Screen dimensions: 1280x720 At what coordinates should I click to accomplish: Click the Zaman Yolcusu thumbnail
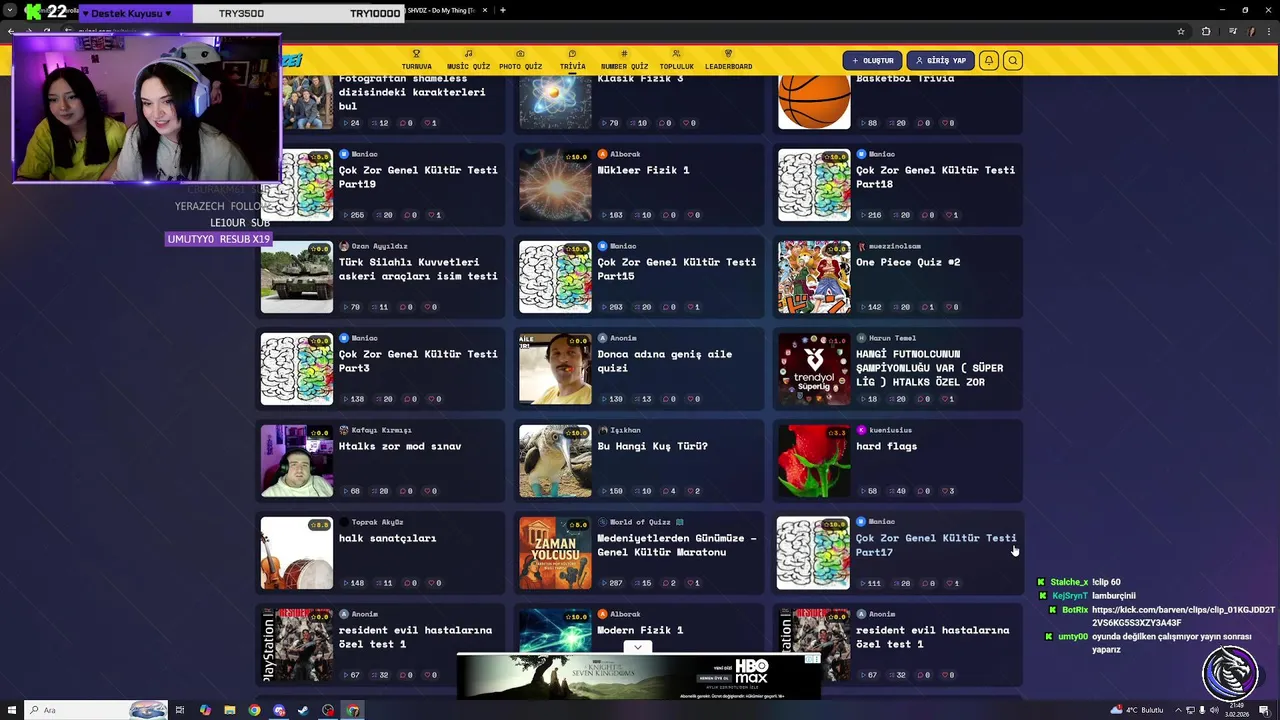[555, 553]
